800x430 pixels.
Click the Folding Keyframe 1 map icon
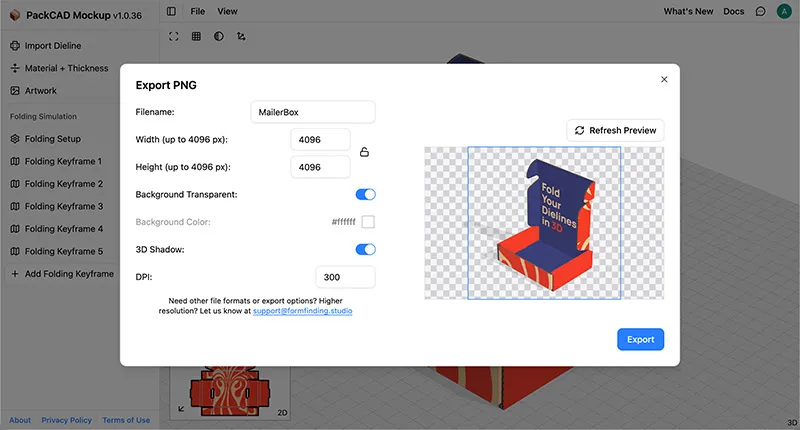[x=15, y=161]
